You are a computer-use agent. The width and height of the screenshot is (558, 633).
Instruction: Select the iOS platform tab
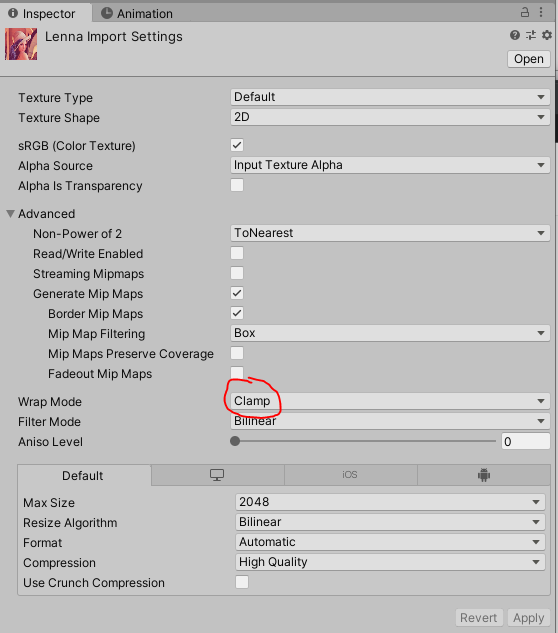[350, 475]
